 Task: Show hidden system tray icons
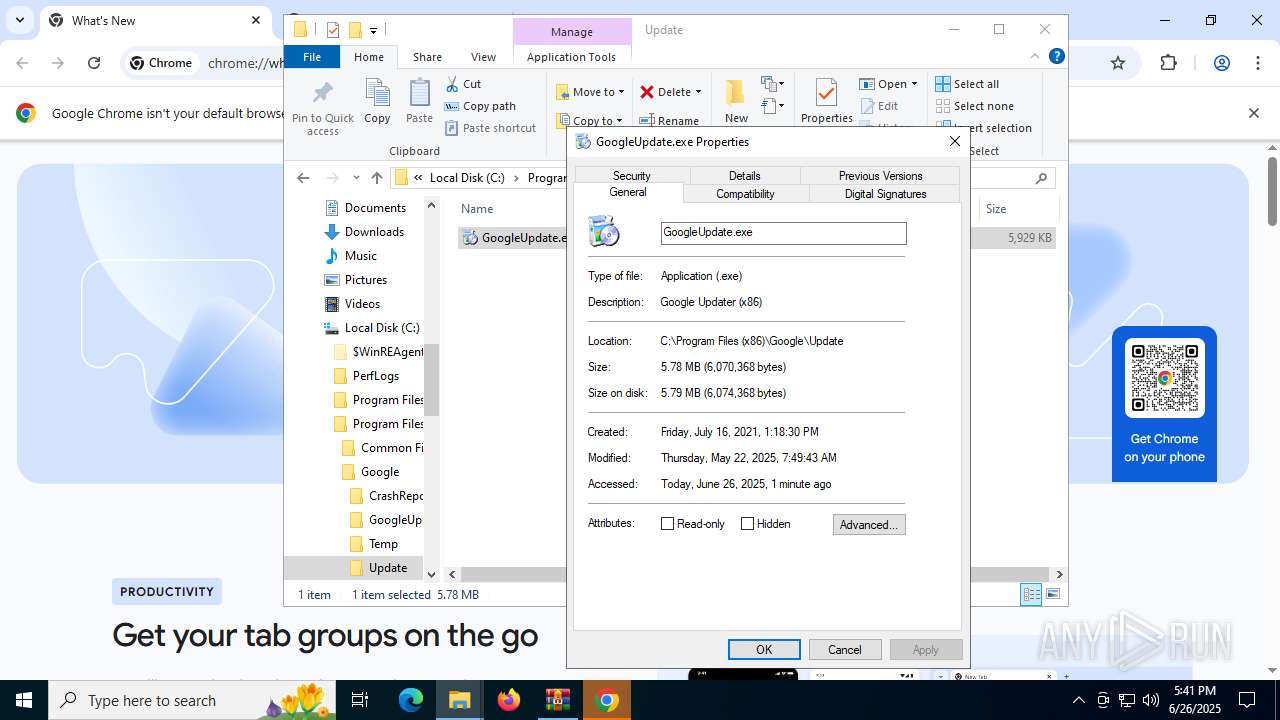tap(1078, 700)
